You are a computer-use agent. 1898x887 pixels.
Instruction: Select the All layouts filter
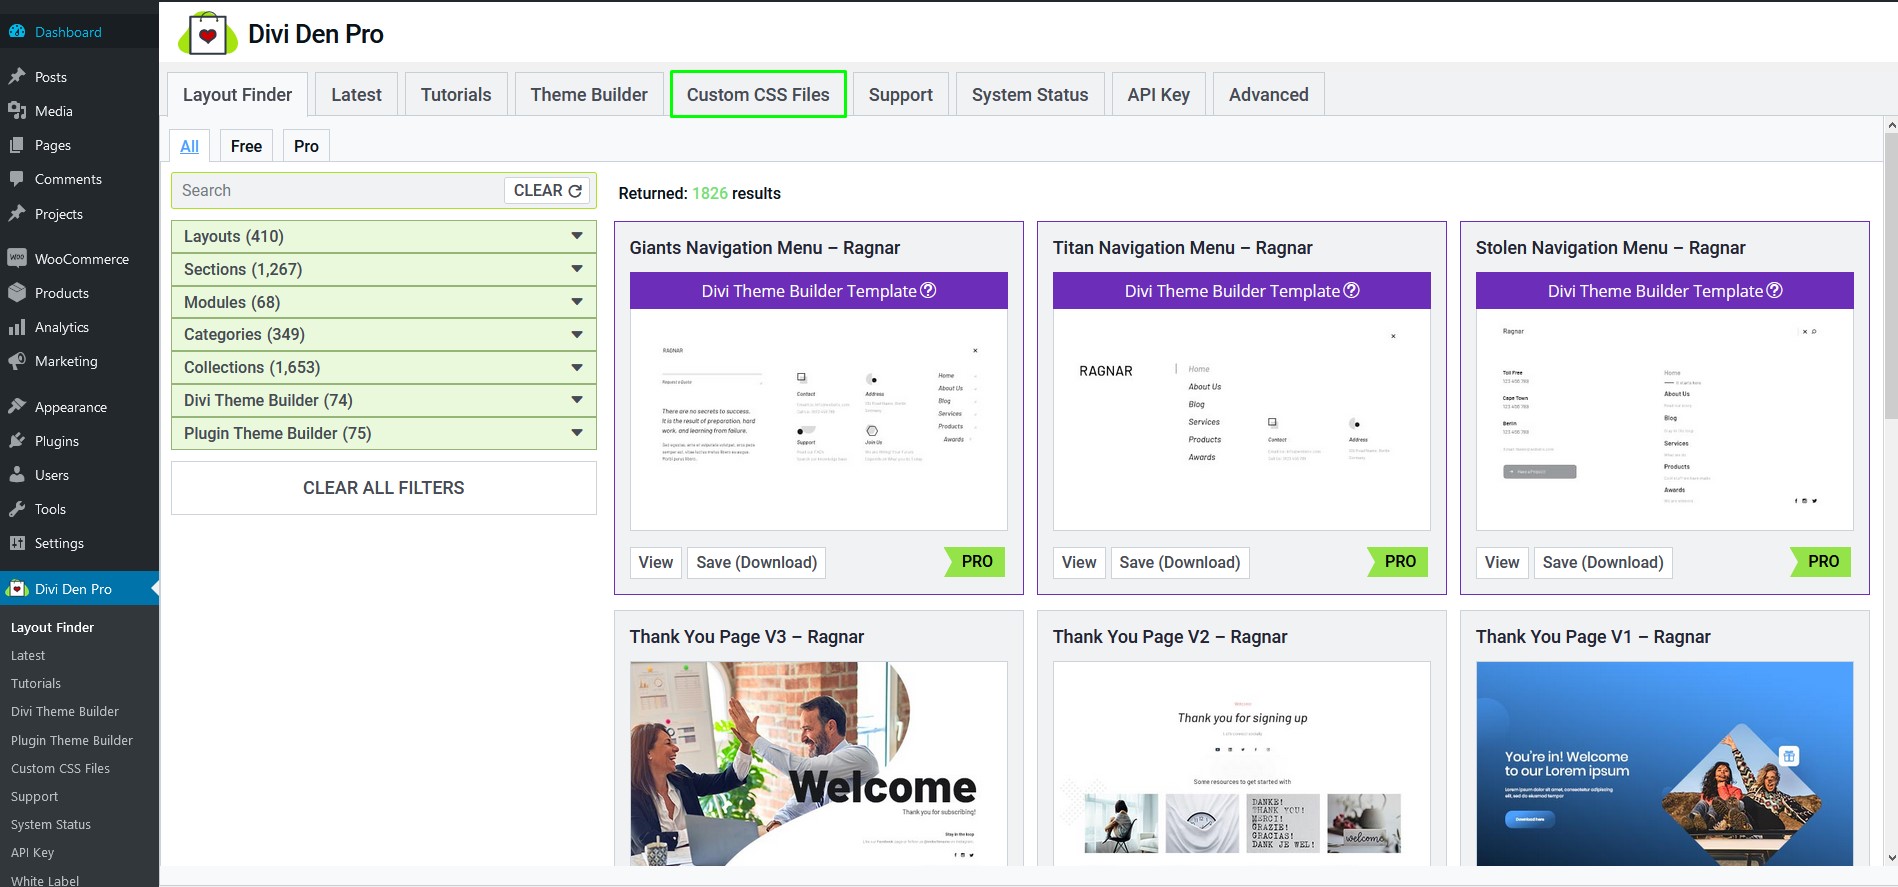(189, 146)
